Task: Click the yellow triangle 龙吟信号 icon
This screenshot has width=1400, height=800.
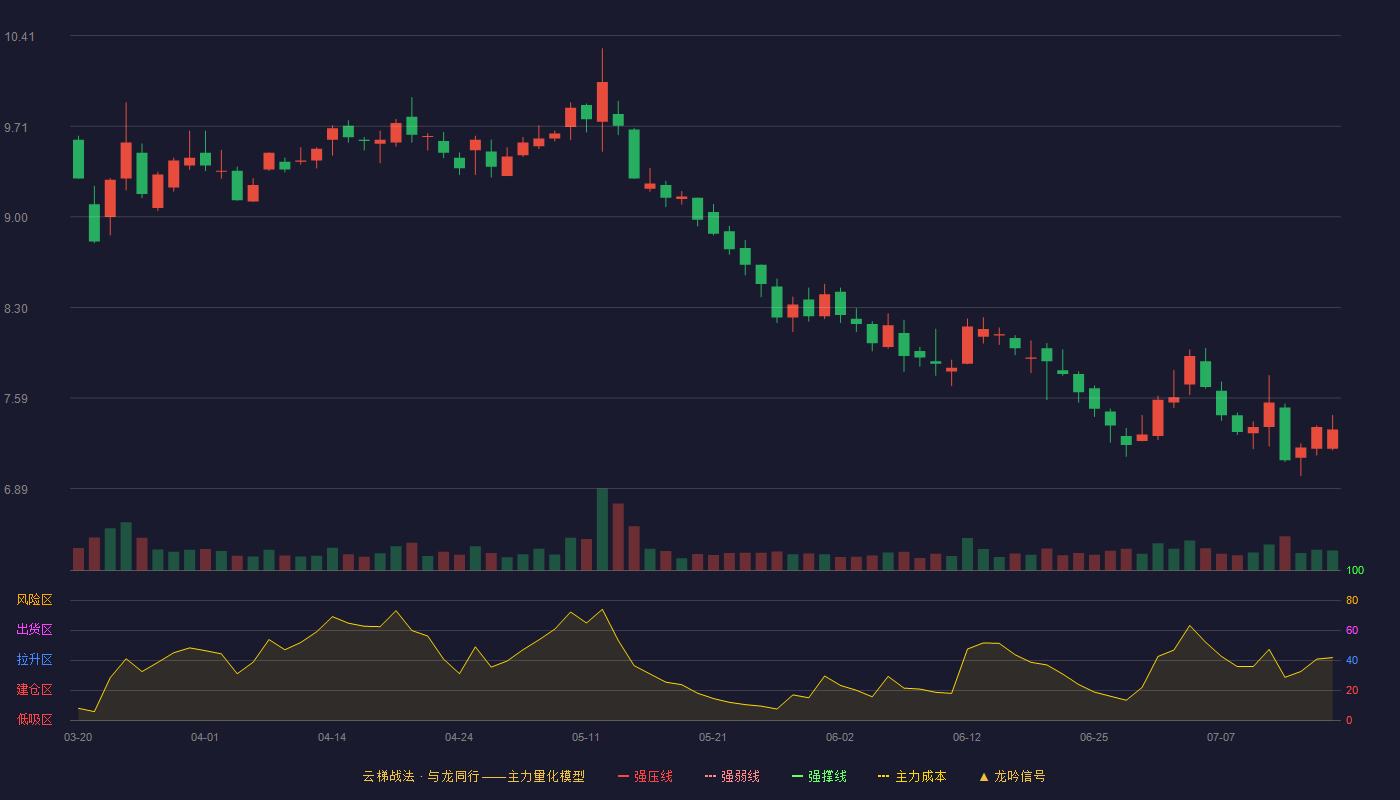Action: click(984, 776)
